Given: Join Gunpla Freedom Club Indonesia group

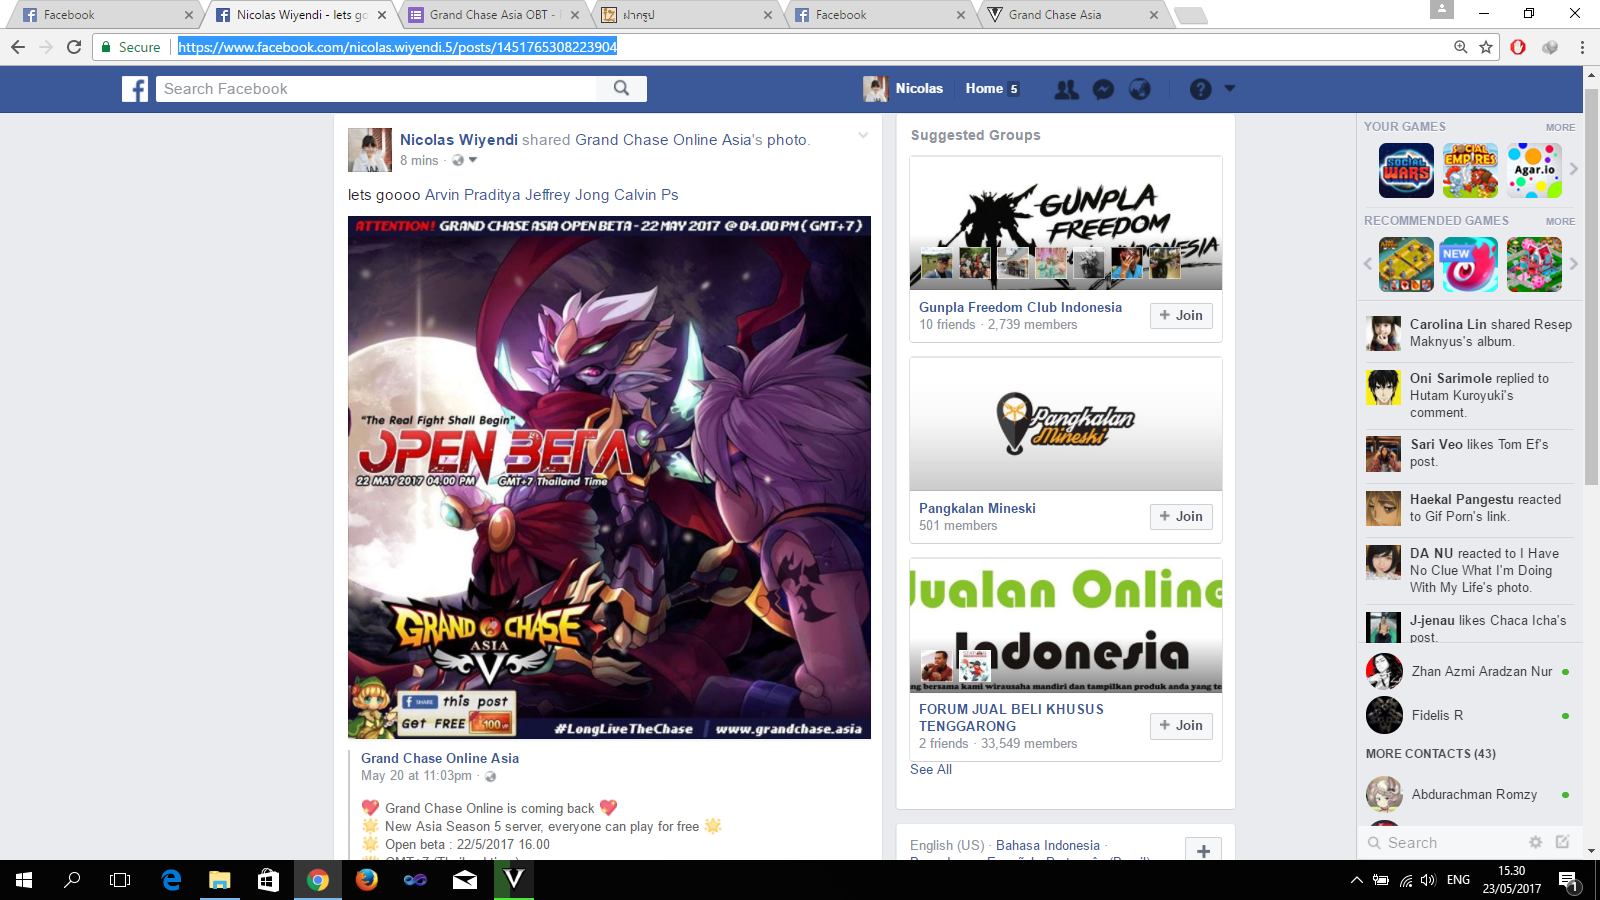Looking at the screenshot, I should pyautogui.click(x=1181, y=315).
